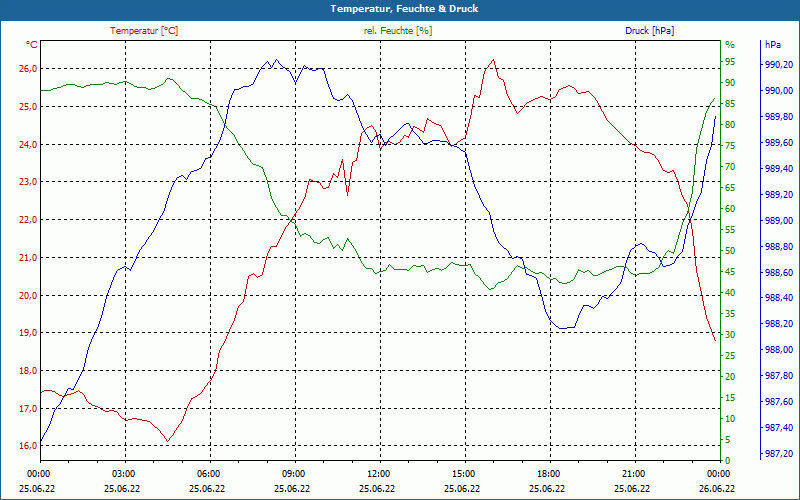Click the '20,0' temperature axis value

coord(28,295)
